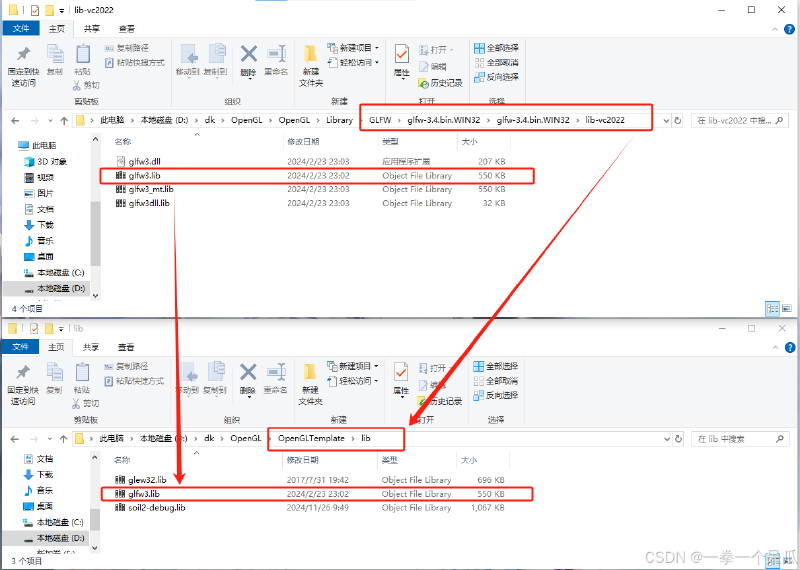This screenshot has height=570, width=800.
Task: Click Select all (全部选择) in lib-vc2022 window
Action: (496, 48)
